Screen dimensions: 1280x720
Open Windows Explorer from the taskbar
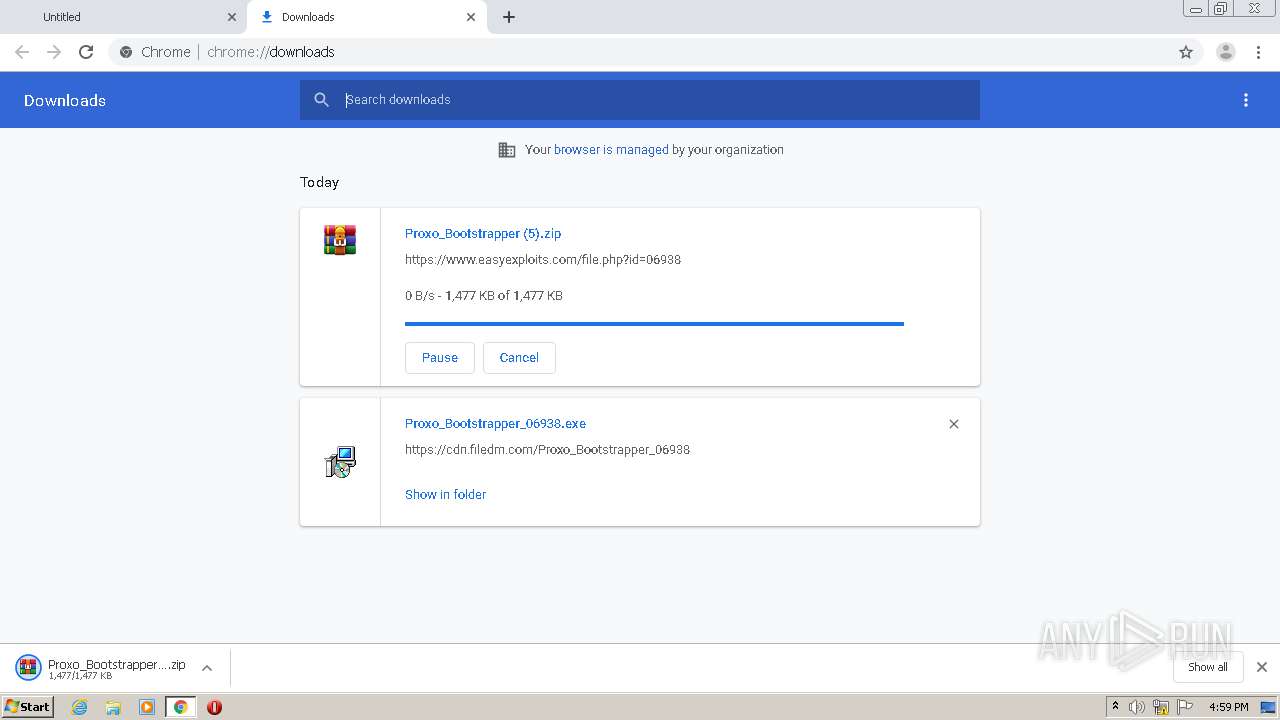(113, 707)
